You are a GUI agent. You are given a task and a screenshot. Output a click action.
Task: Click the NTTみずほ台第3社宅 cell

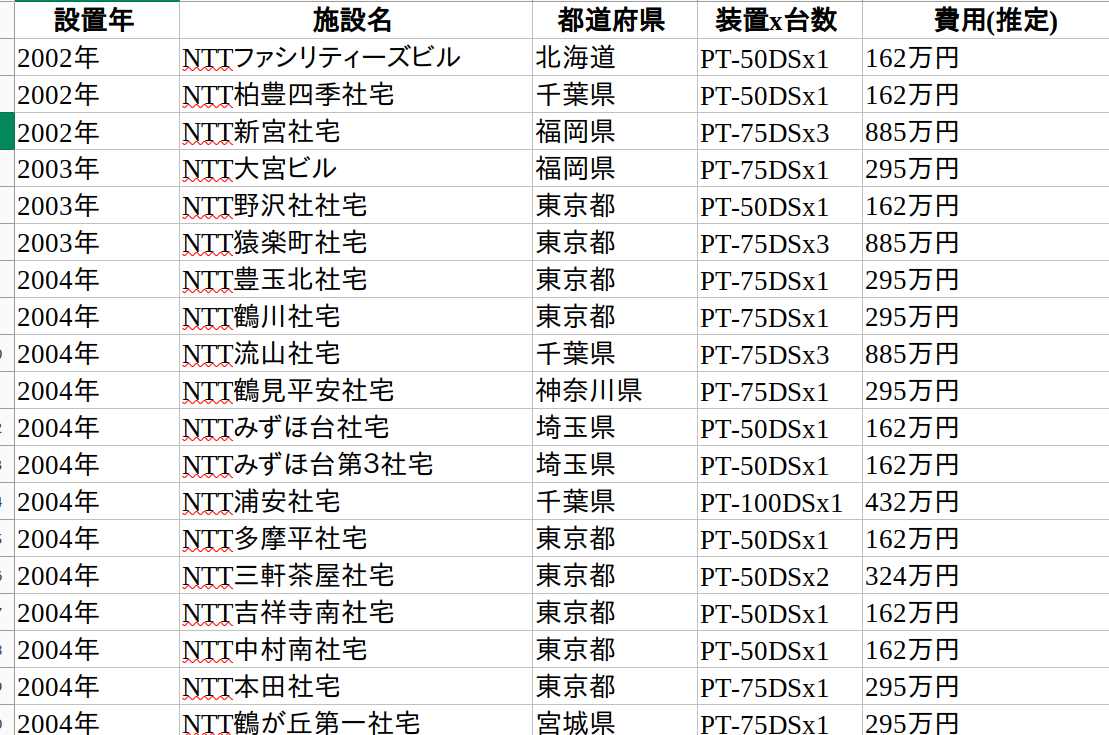356,465
